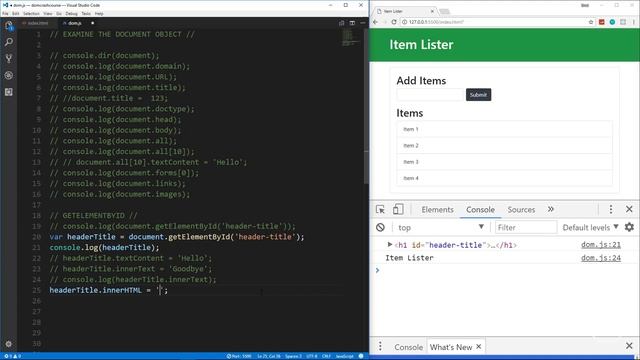Click the feedback smiley in status bar
The image size is (640, 360).
pos(361,356)
